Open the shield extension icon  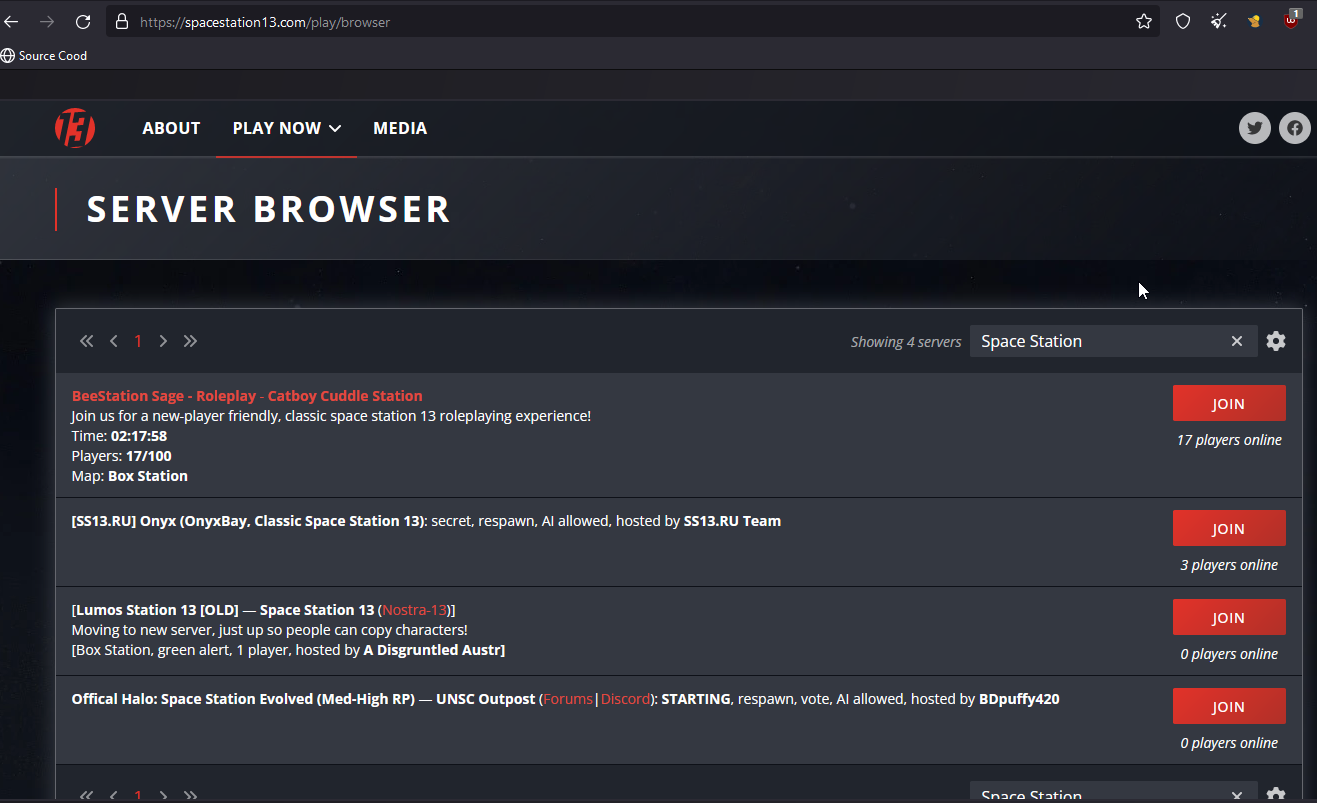click(x=1183, y=21)
